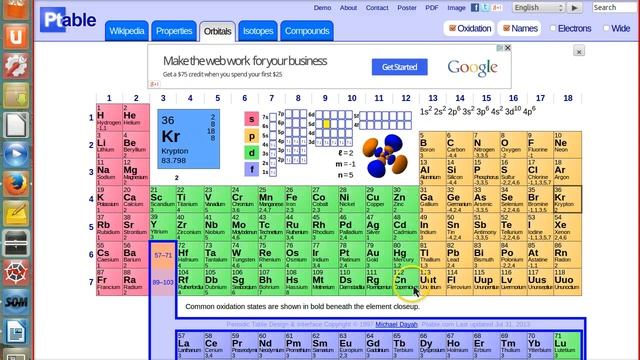Launch Ubuntu One from the dock
This screenshot has height=360, width=640.
coord(16,37)
